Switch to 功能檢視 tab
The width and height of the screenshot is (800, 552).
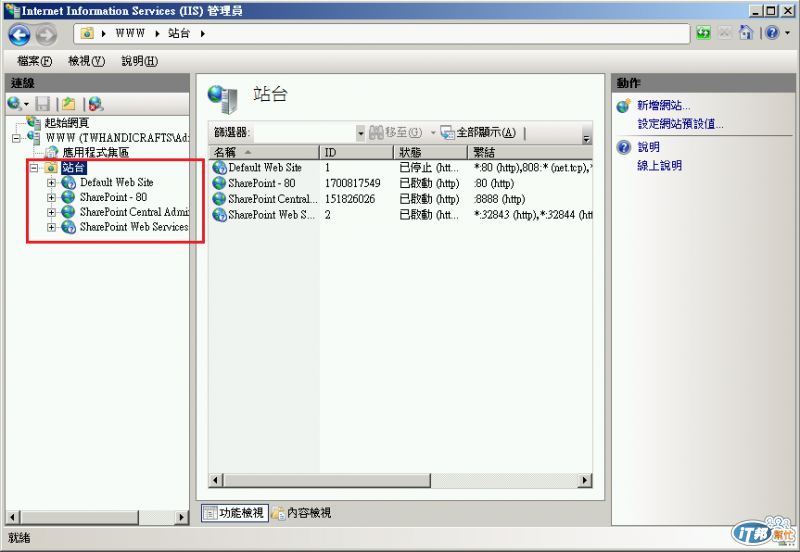click(x=234, y=513)
